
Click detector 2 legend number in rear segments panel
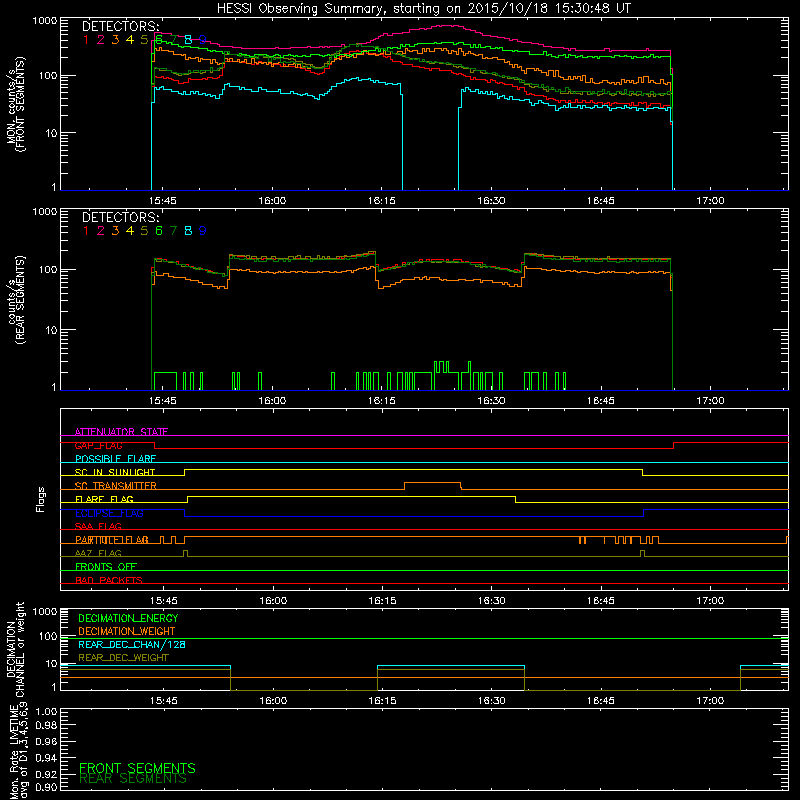click(101, 231)
